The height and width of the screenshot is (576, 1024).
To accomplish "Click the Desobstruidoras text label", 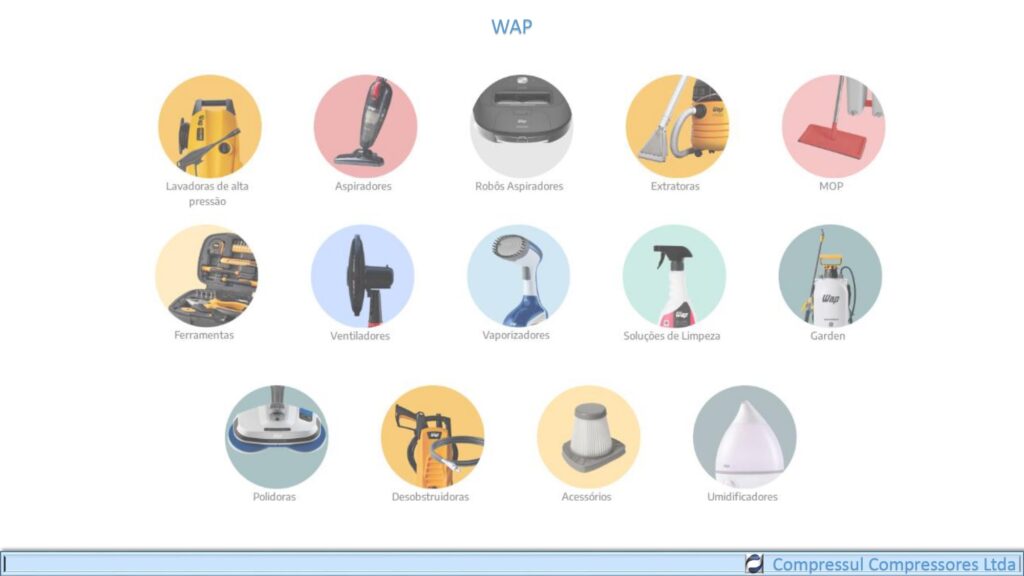I will point(430,496).
